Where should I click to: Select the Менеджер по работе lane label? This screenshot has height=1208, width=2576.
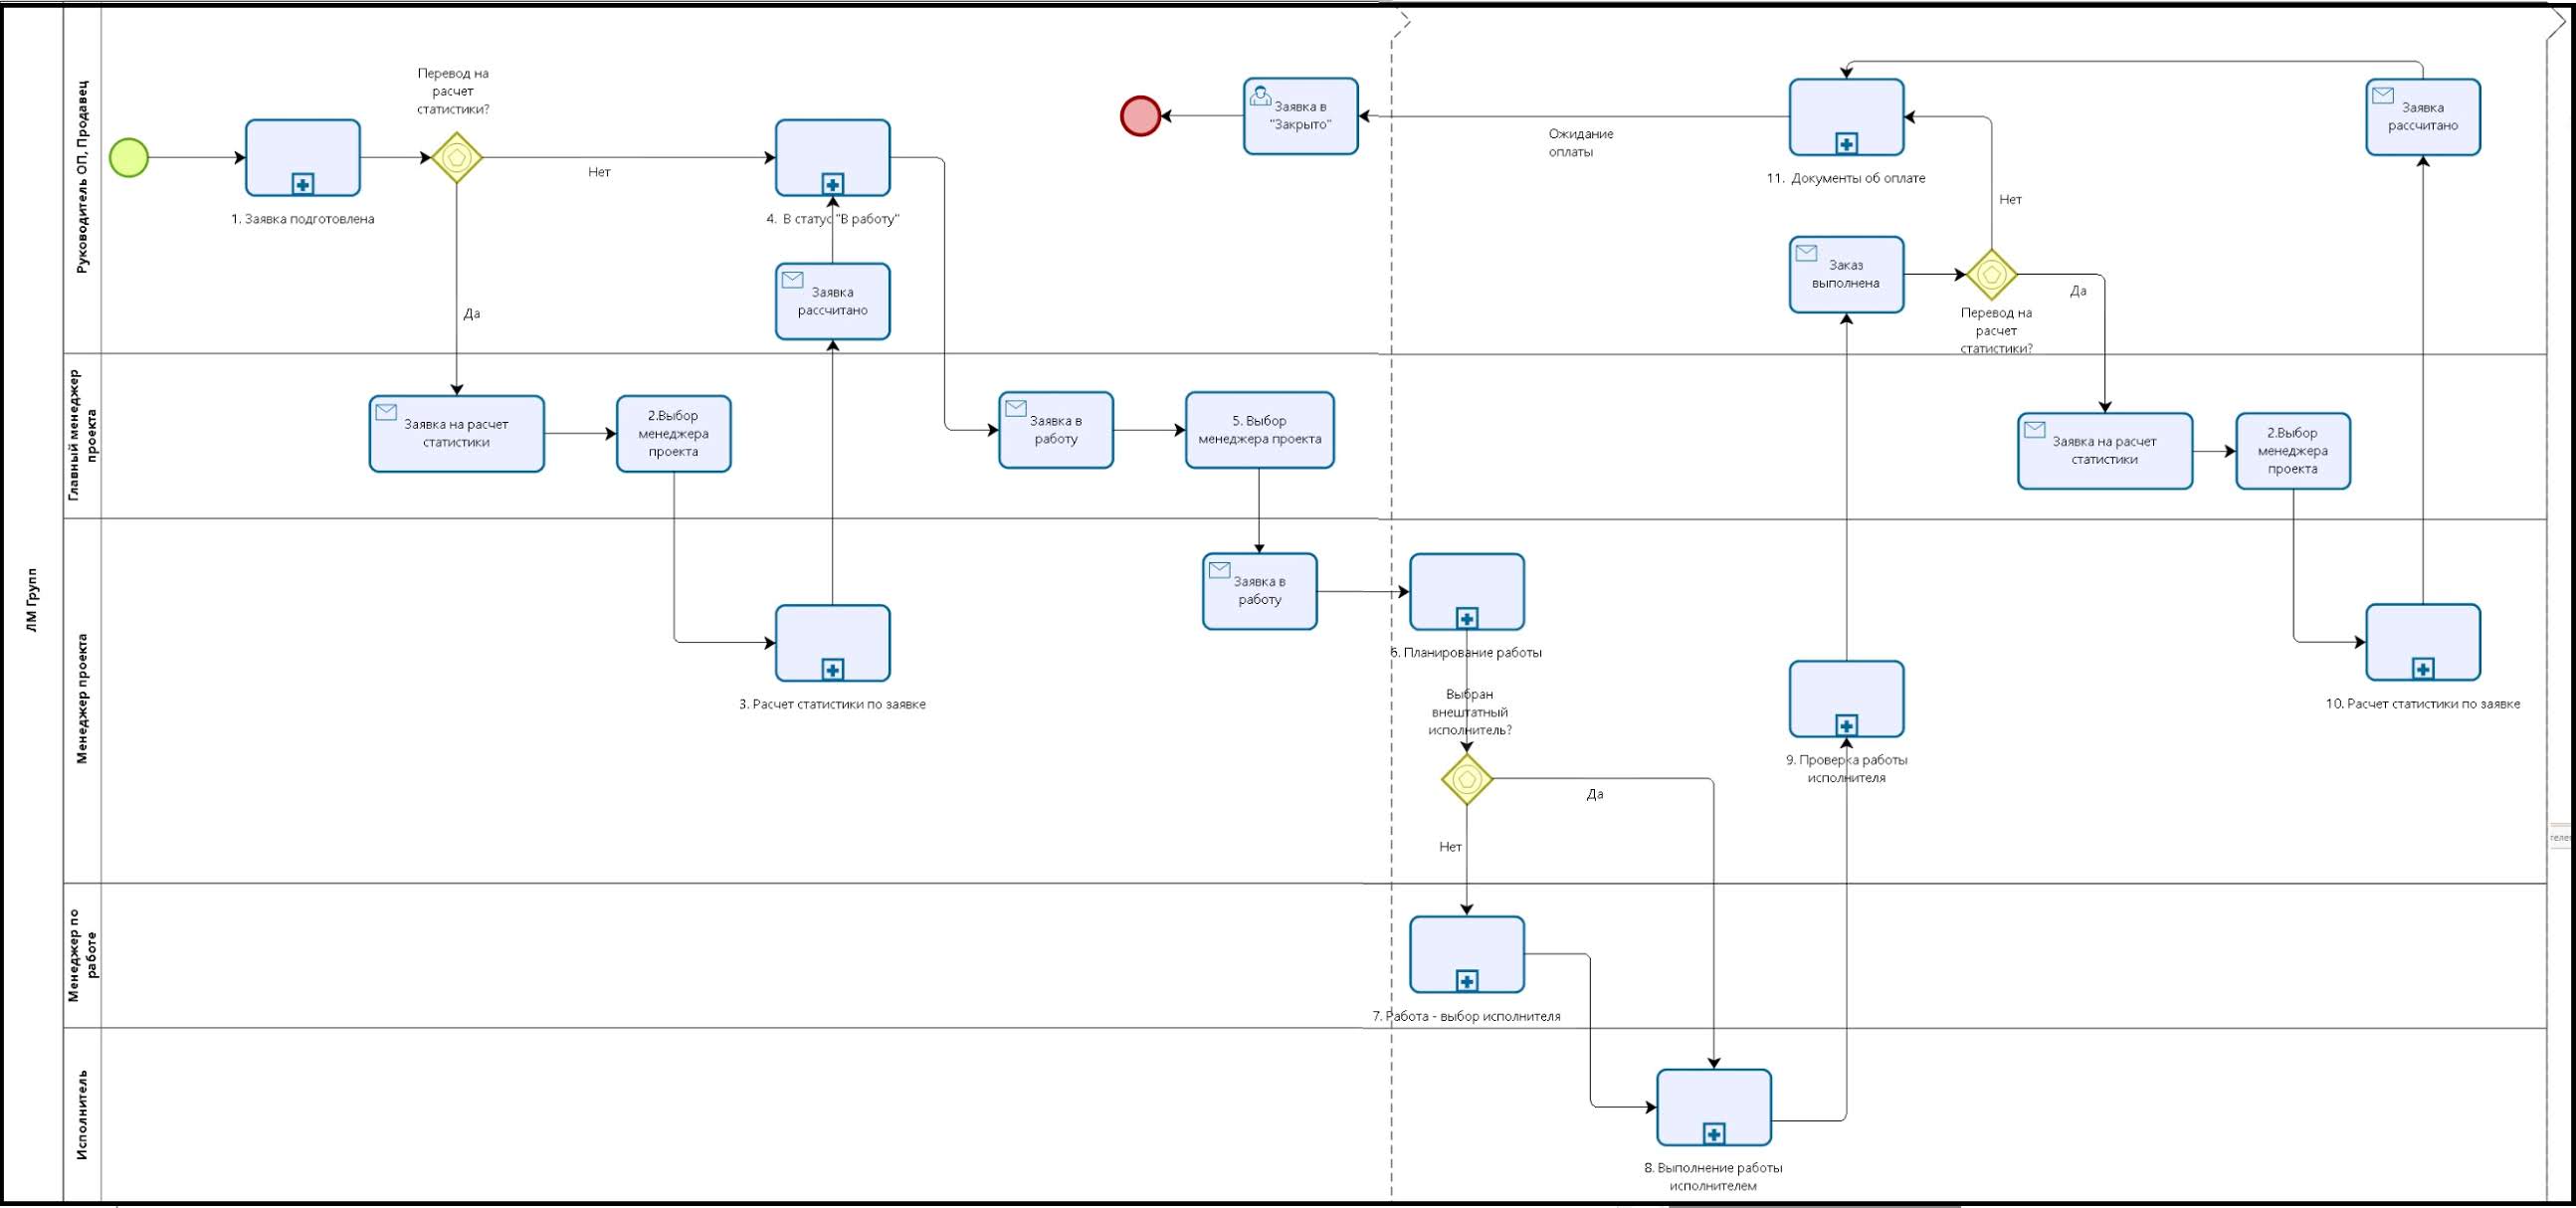83,955
